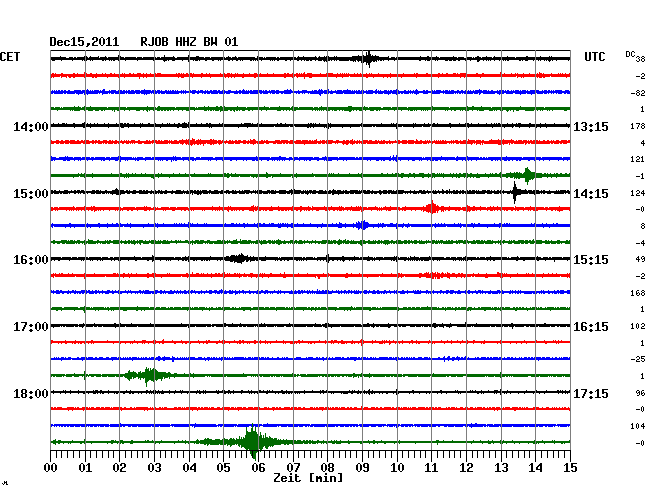Click the DC offset value "49"
This screenshot has height=494, width=650.
[640, 259]
